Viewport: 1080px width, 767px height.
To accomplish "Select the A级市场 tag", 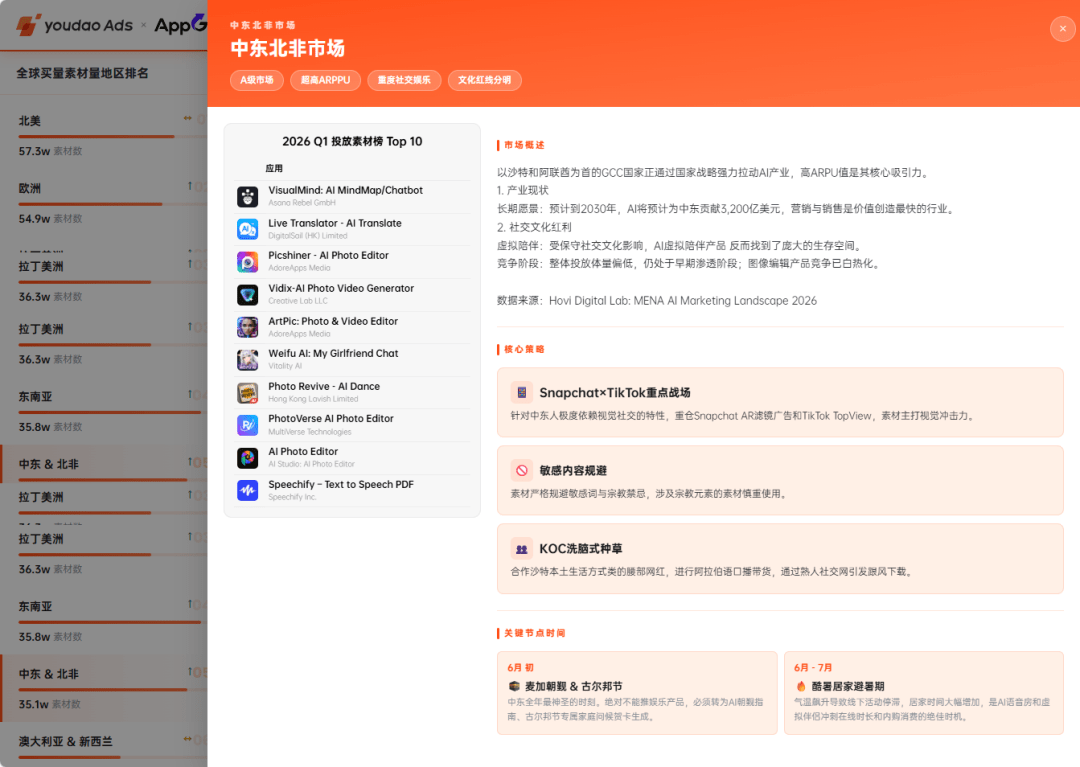I will (257, 81).
